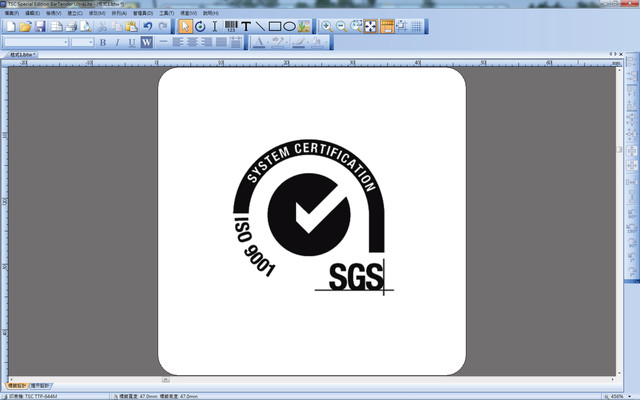Image resolution: width=640 pixels, height=400 pixels.
Task: Click the line color pen swatch
Action: click(298, 42)
